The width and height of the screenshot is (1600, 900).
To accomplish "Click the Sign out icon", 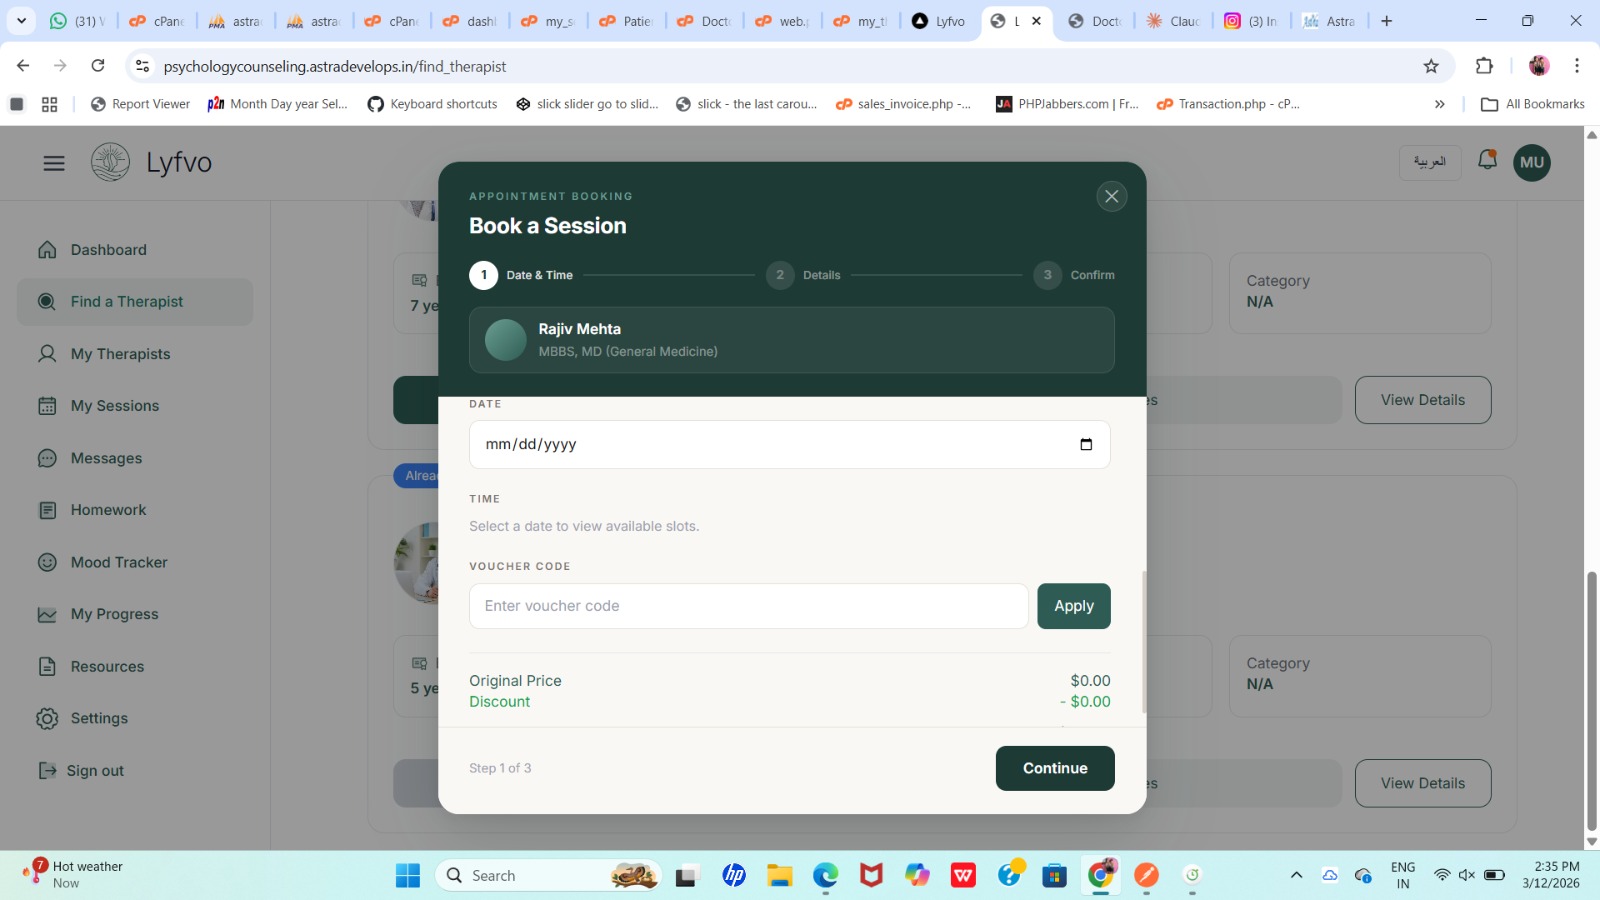I will tap(47, 770).
